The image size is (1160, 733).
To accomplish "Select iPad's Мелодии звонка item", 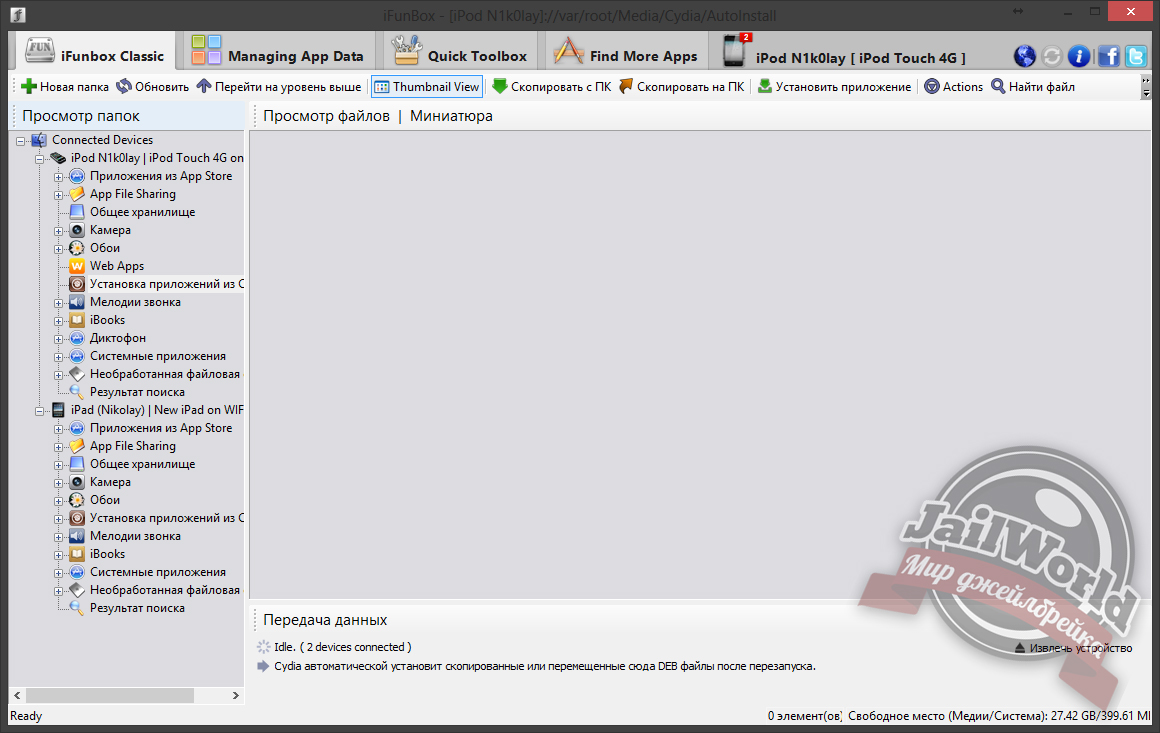I will pyautogui.click(x=135, y=536).
